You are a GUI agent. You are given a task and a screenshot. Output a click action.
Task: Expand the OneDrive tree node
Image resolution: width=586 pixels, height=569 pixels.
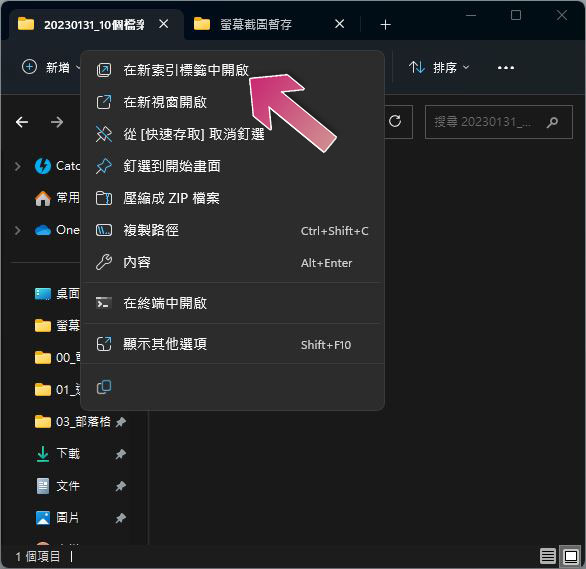coord(17,230)
